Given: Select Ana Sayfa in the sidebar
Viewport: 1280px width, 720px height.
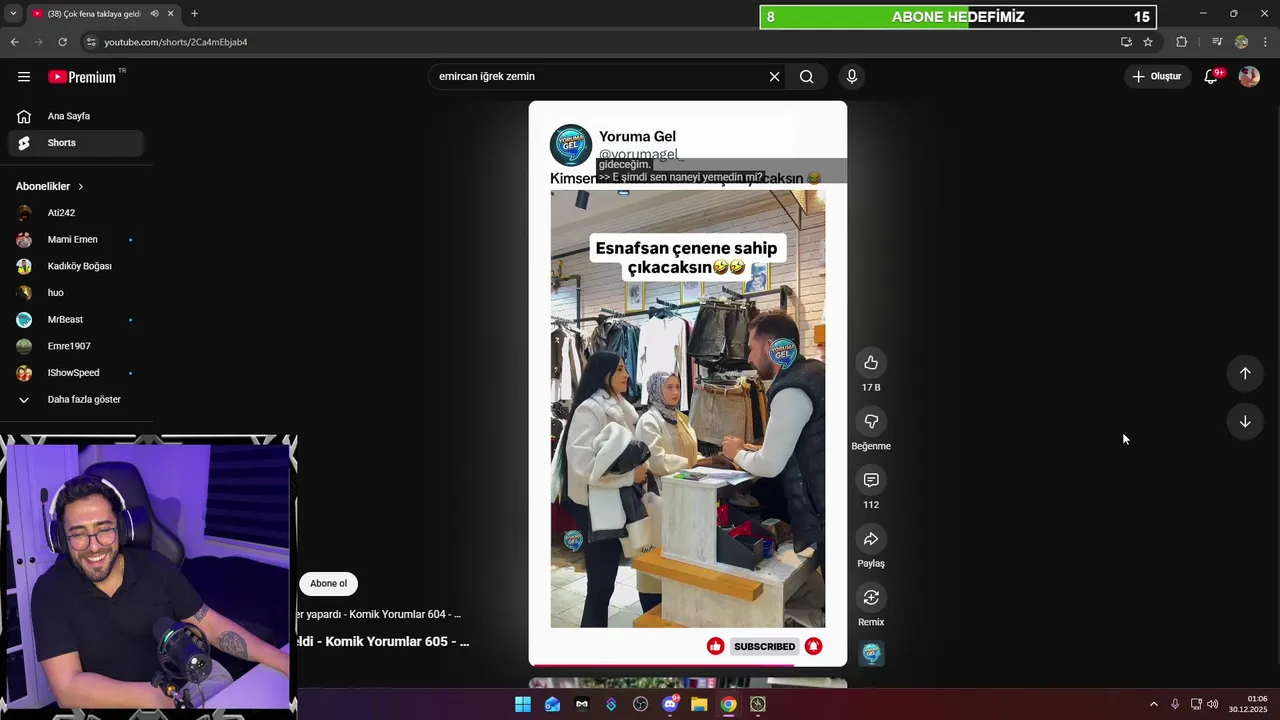Looking at the screenshot, I should pyautogui.click(x=76, y=116).
